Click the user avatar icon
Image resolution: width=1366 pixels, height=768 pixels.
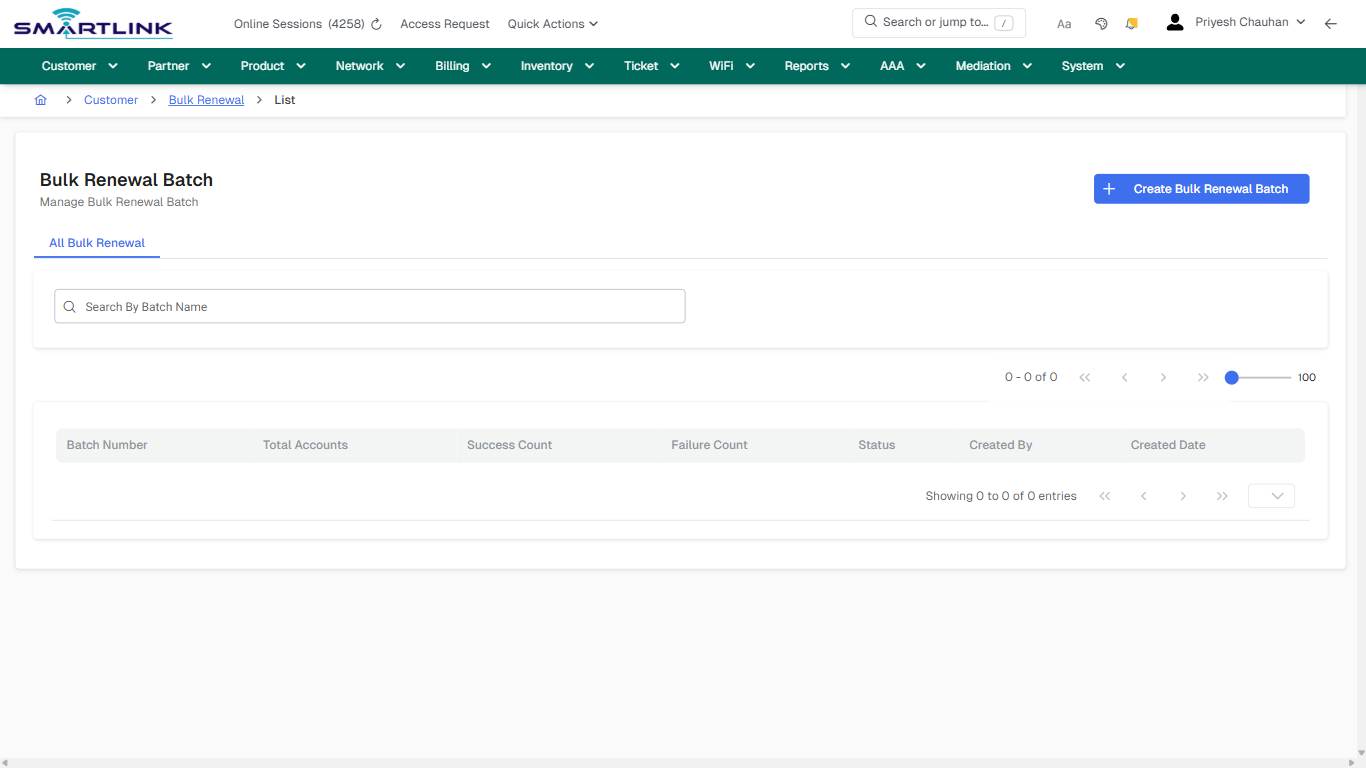(x=1174, y=20)
